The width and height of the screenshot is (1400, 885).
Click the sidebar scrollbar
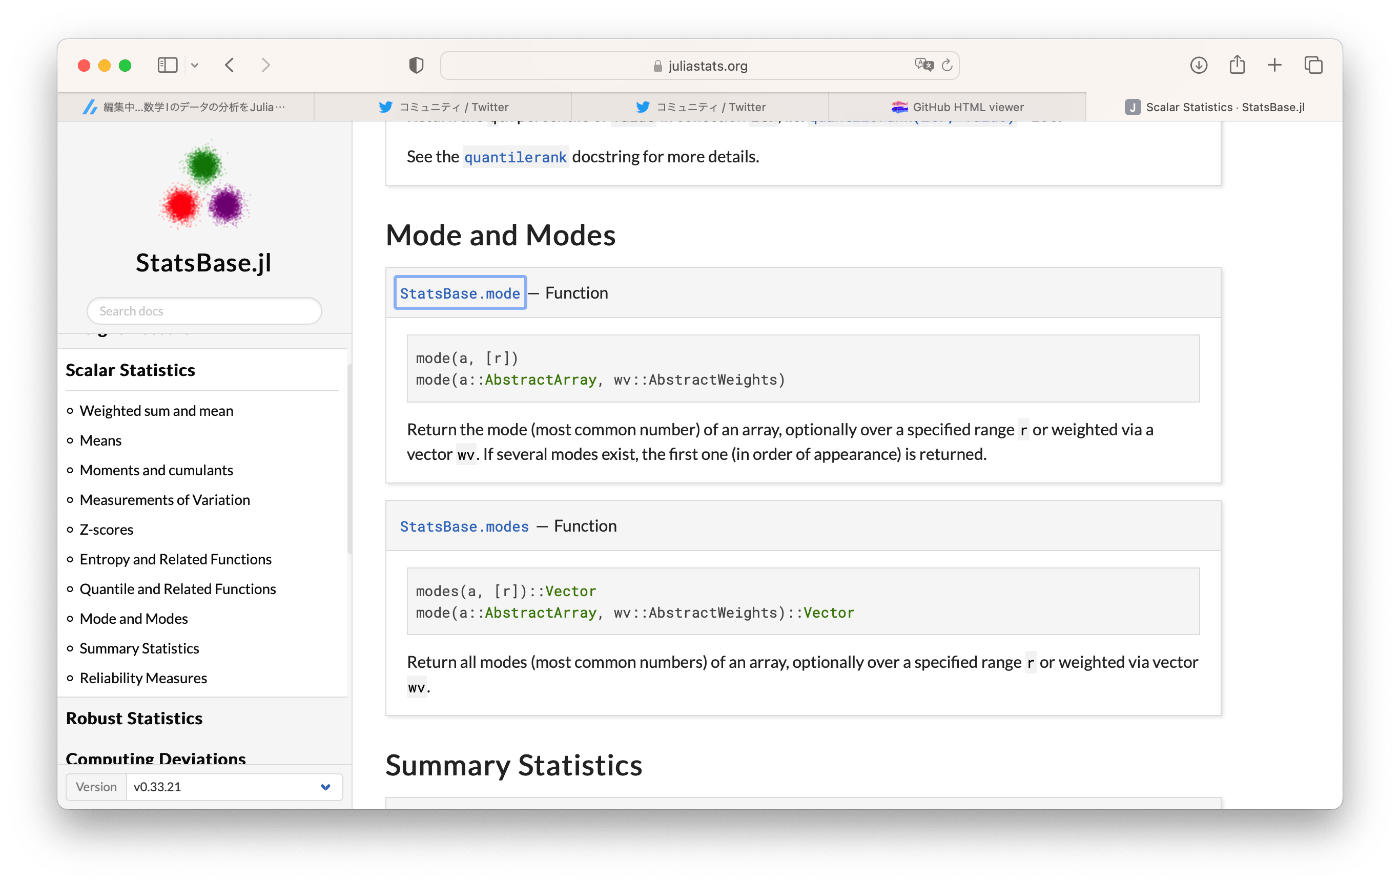pyautogui.click(x=349, y=460)
